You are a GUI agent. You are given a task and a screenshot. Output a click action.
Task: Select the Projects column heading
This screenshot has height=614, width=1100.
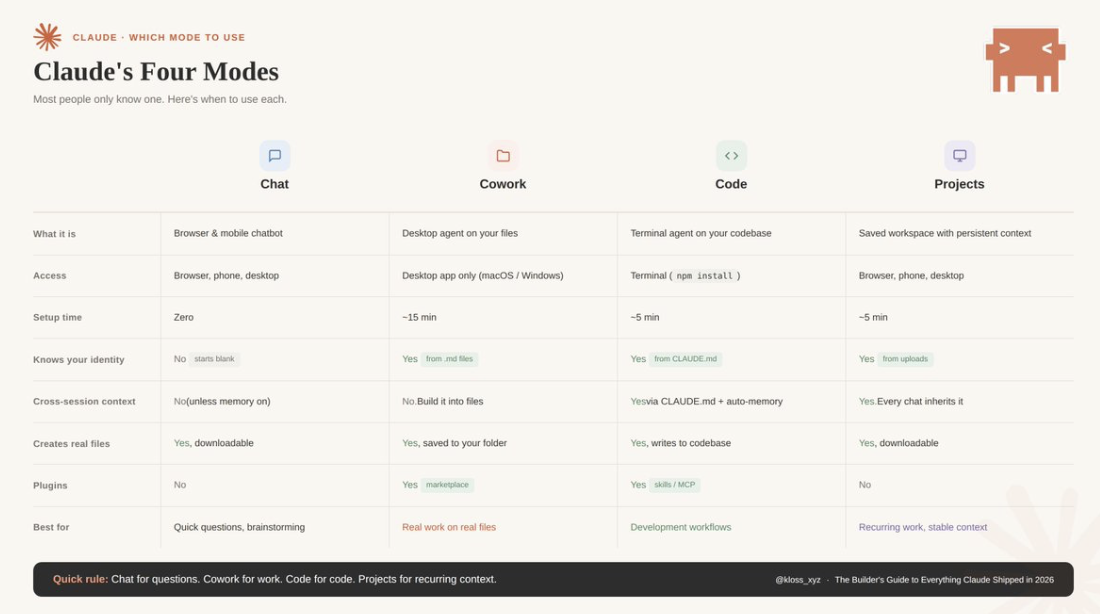pyautogui.click(x=959, y=184)
